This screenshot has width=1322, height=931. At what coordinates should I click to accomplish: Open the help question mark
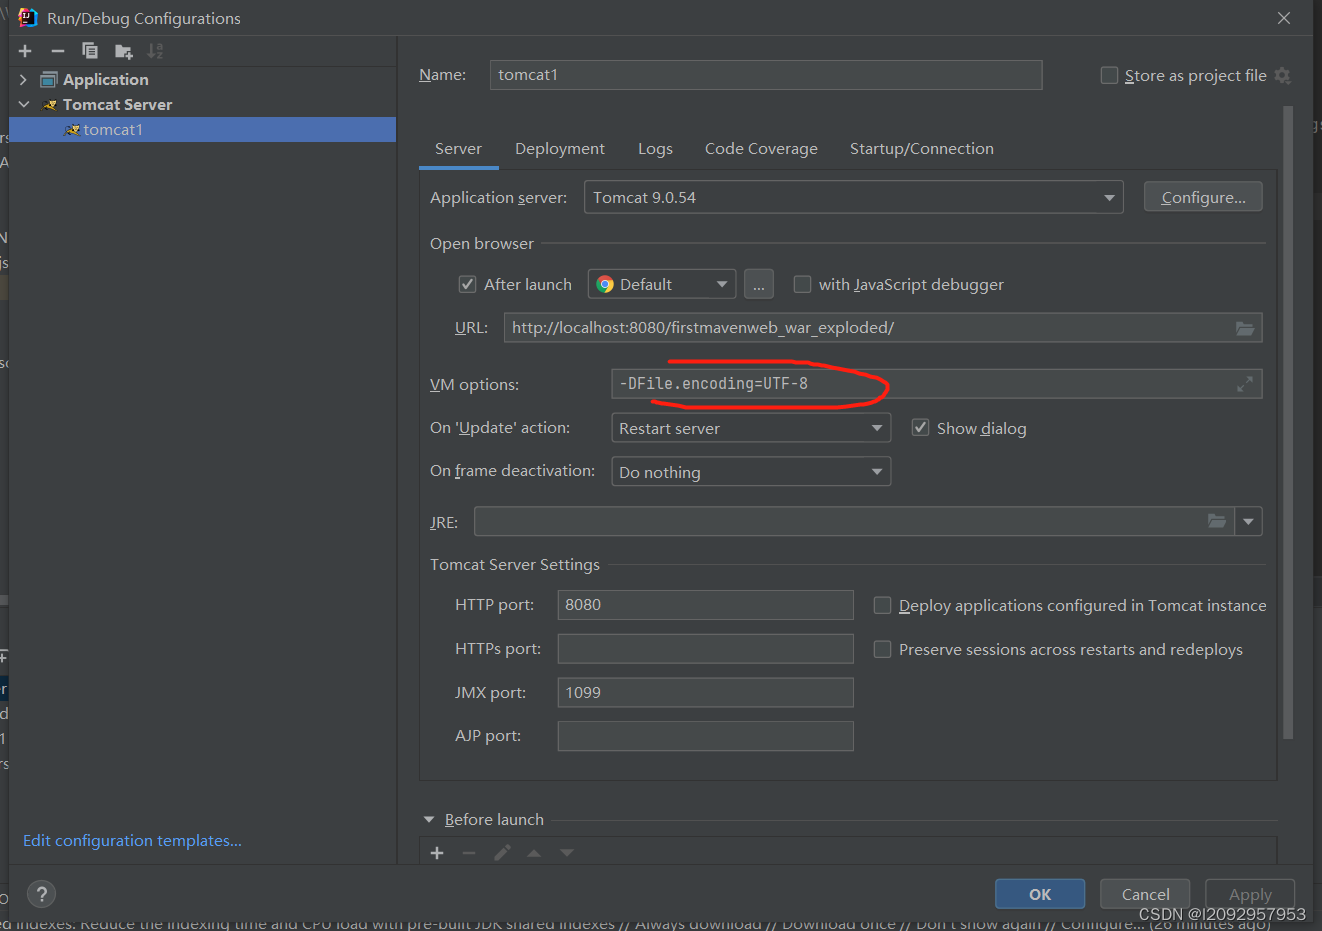[x=41, y=894]
